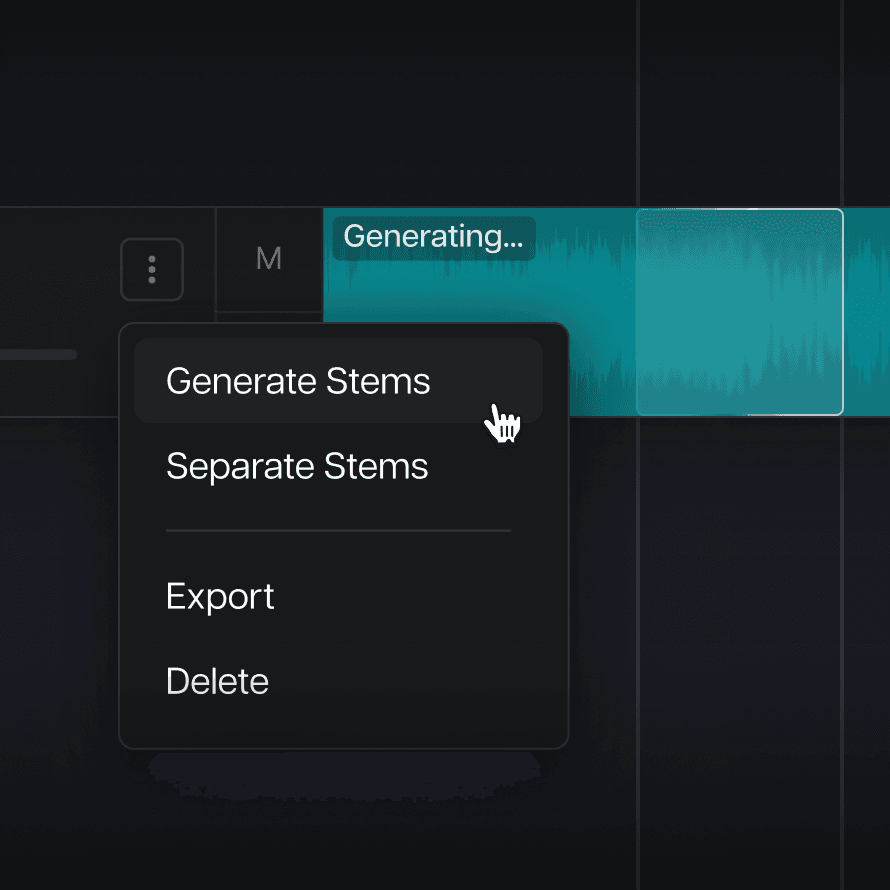Click the second vertical timeline grid line above the clip
This screenshot has width=890, height=890.
coord(842,100)
